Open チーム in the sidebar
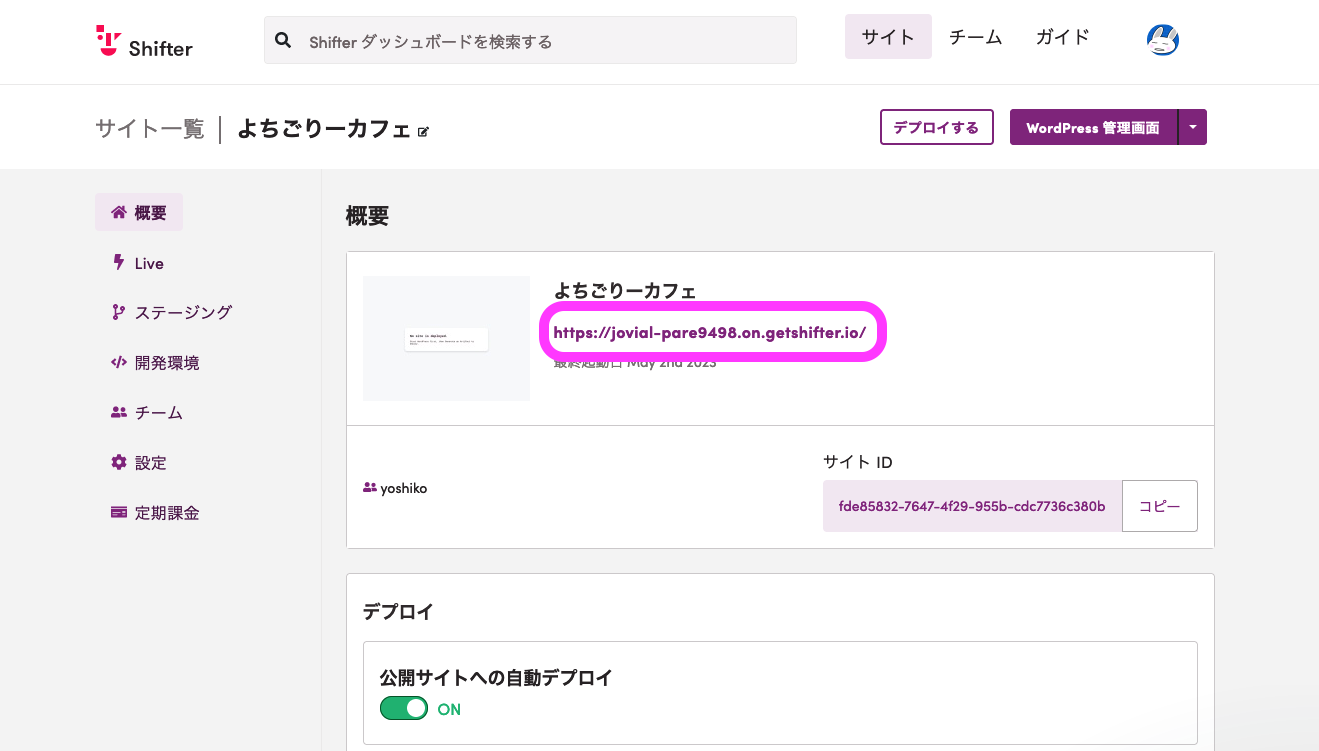 pos(146,412)
